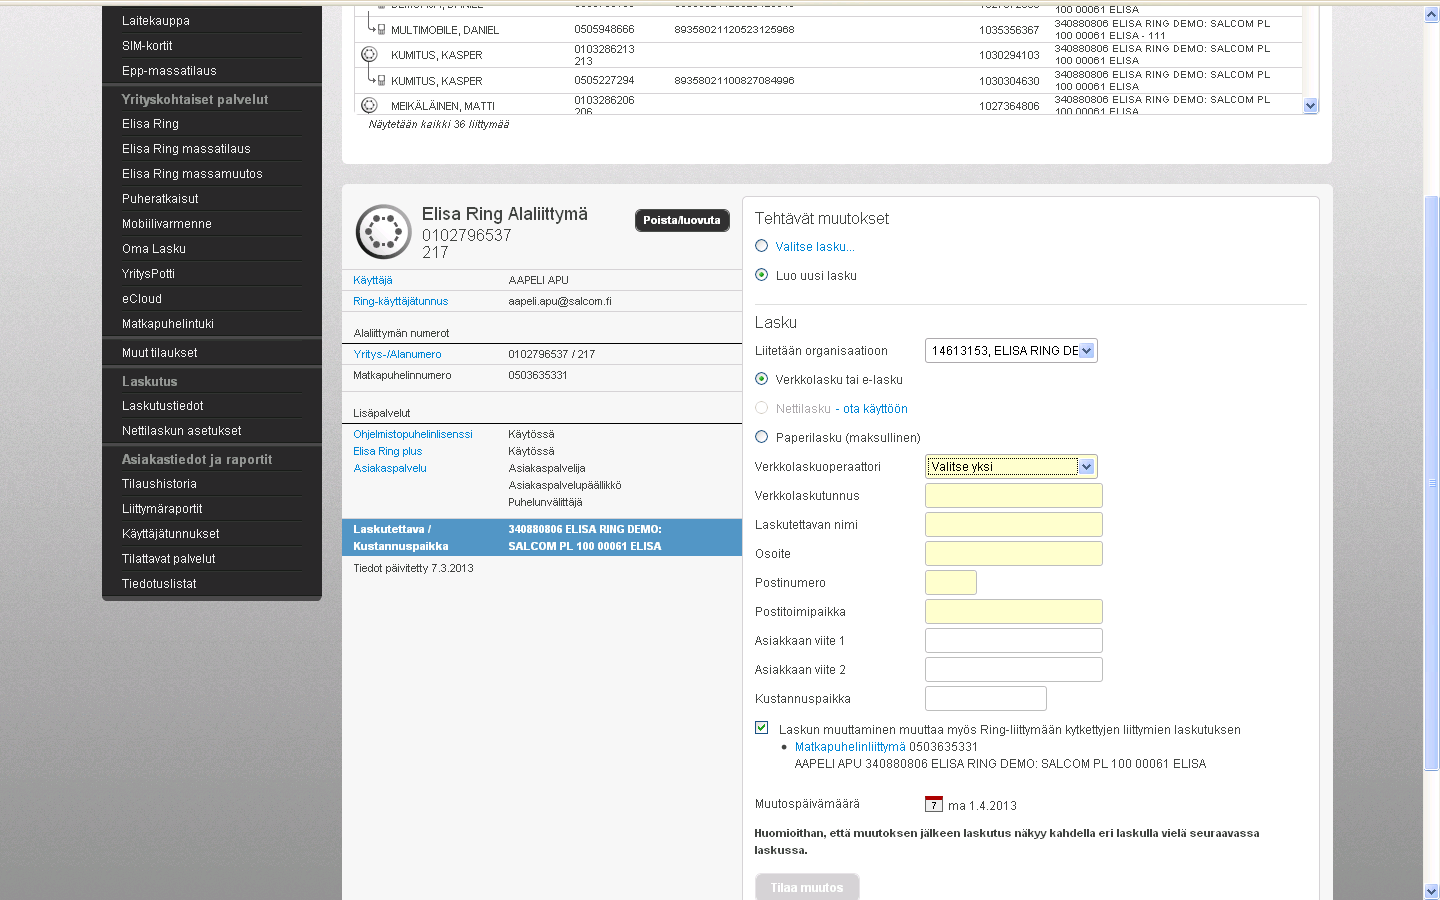Click the Postinumero input field

point(951,582)
